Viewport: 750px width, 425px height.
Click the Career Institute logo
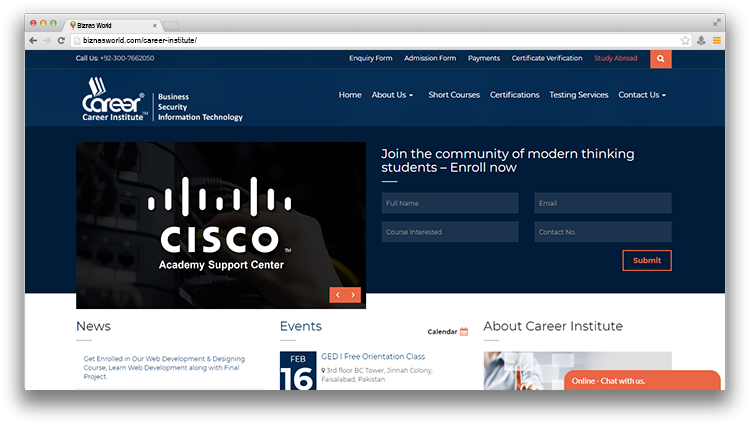162,99
